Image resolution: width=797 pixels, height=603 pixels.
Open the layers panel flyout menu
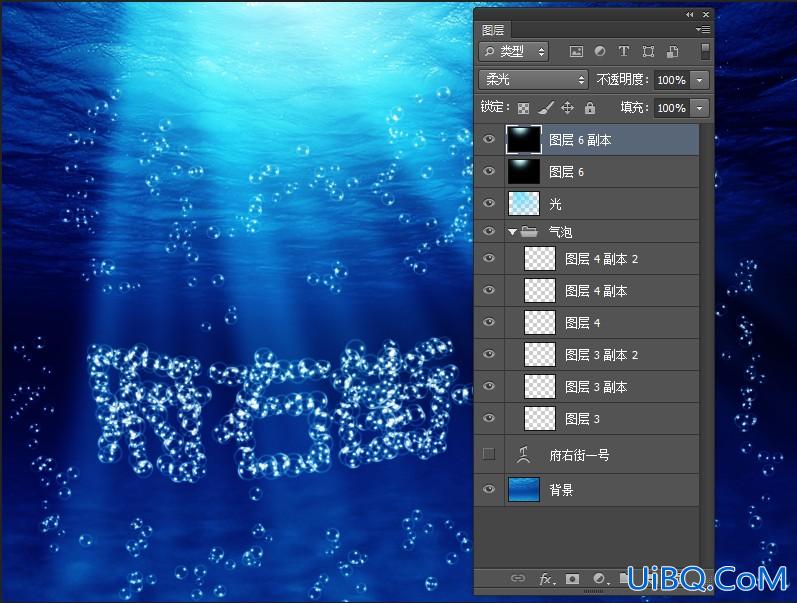coord(703,29)
